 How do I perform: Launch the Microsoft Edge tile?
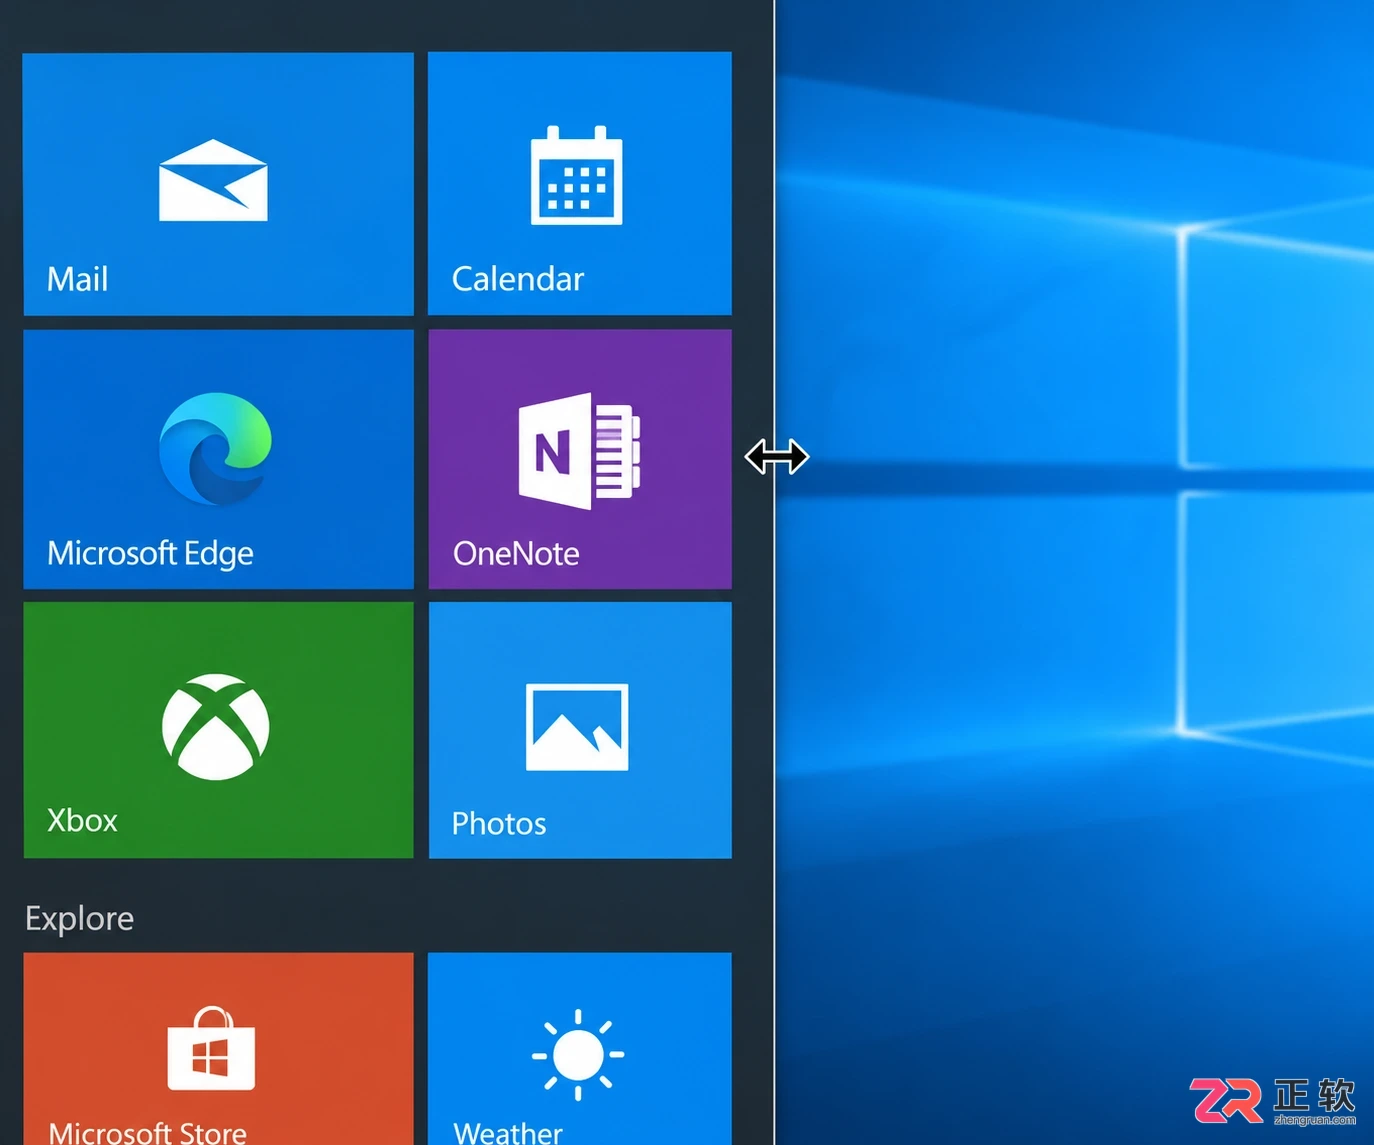pyautogui.click(x=218, y=459)
